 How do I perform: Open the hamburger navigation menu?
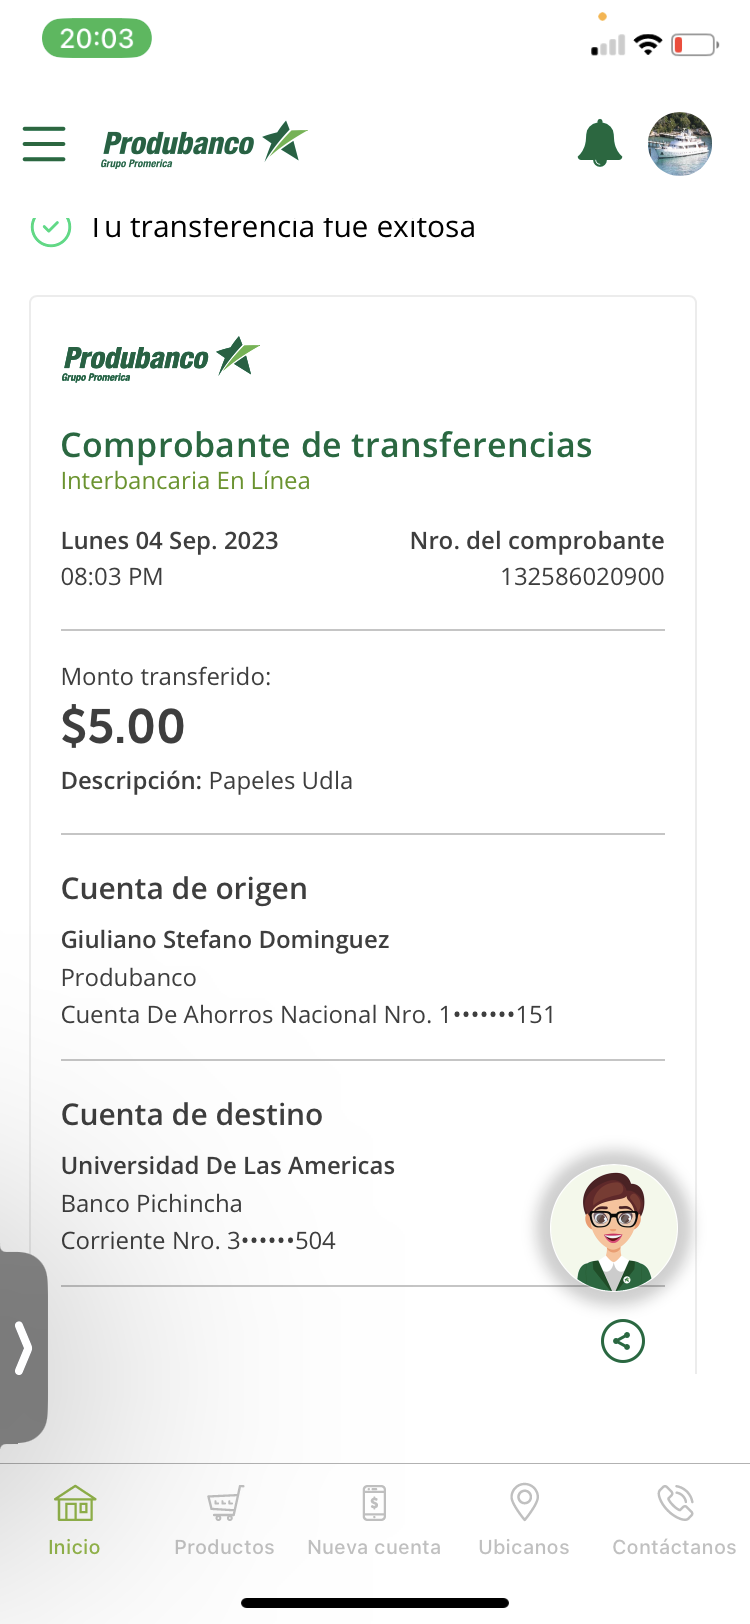point(44,144)
